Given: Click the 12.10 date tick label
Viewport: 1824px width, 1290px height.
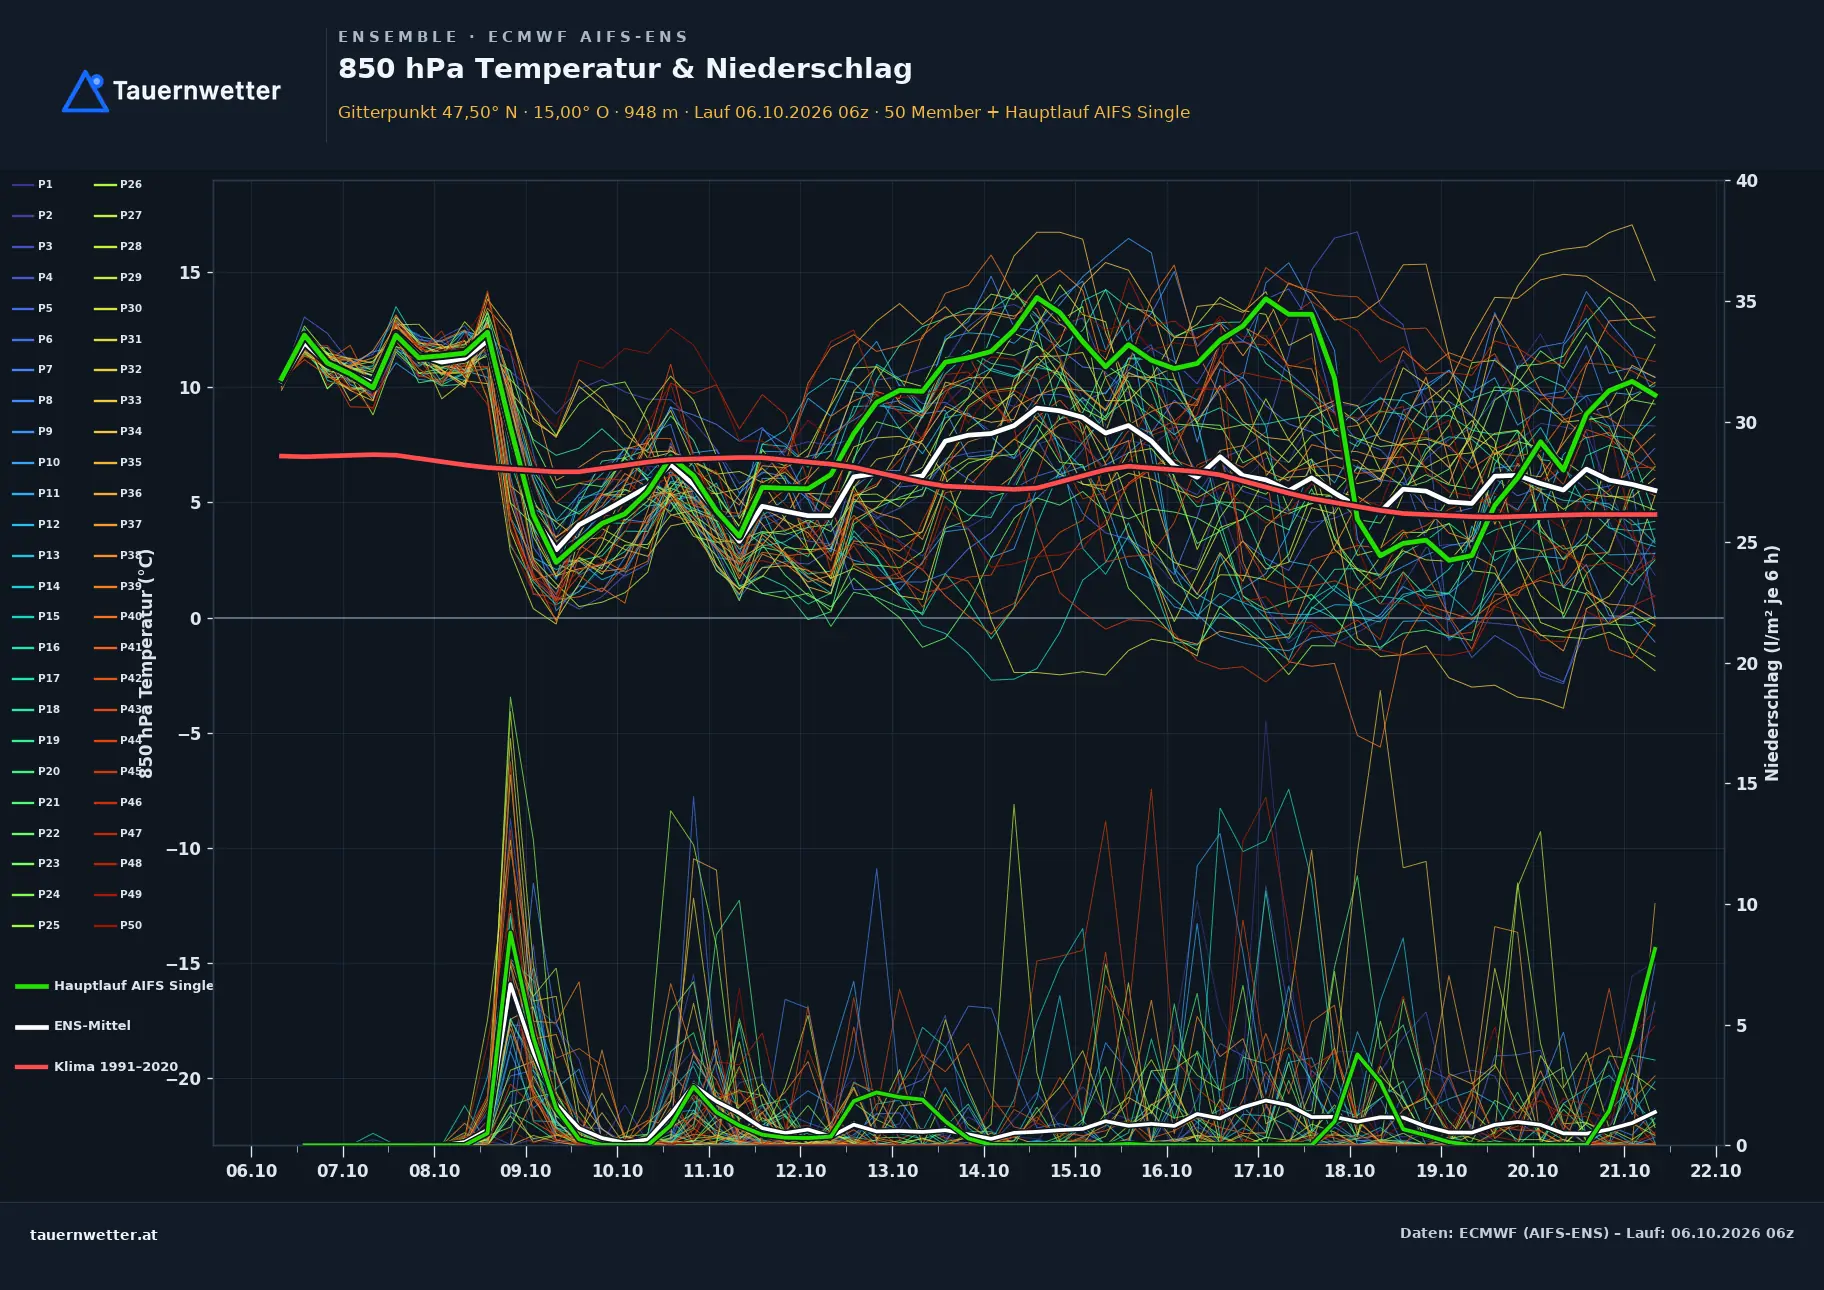Looking at the screenshot, I should coord(800,1171).
